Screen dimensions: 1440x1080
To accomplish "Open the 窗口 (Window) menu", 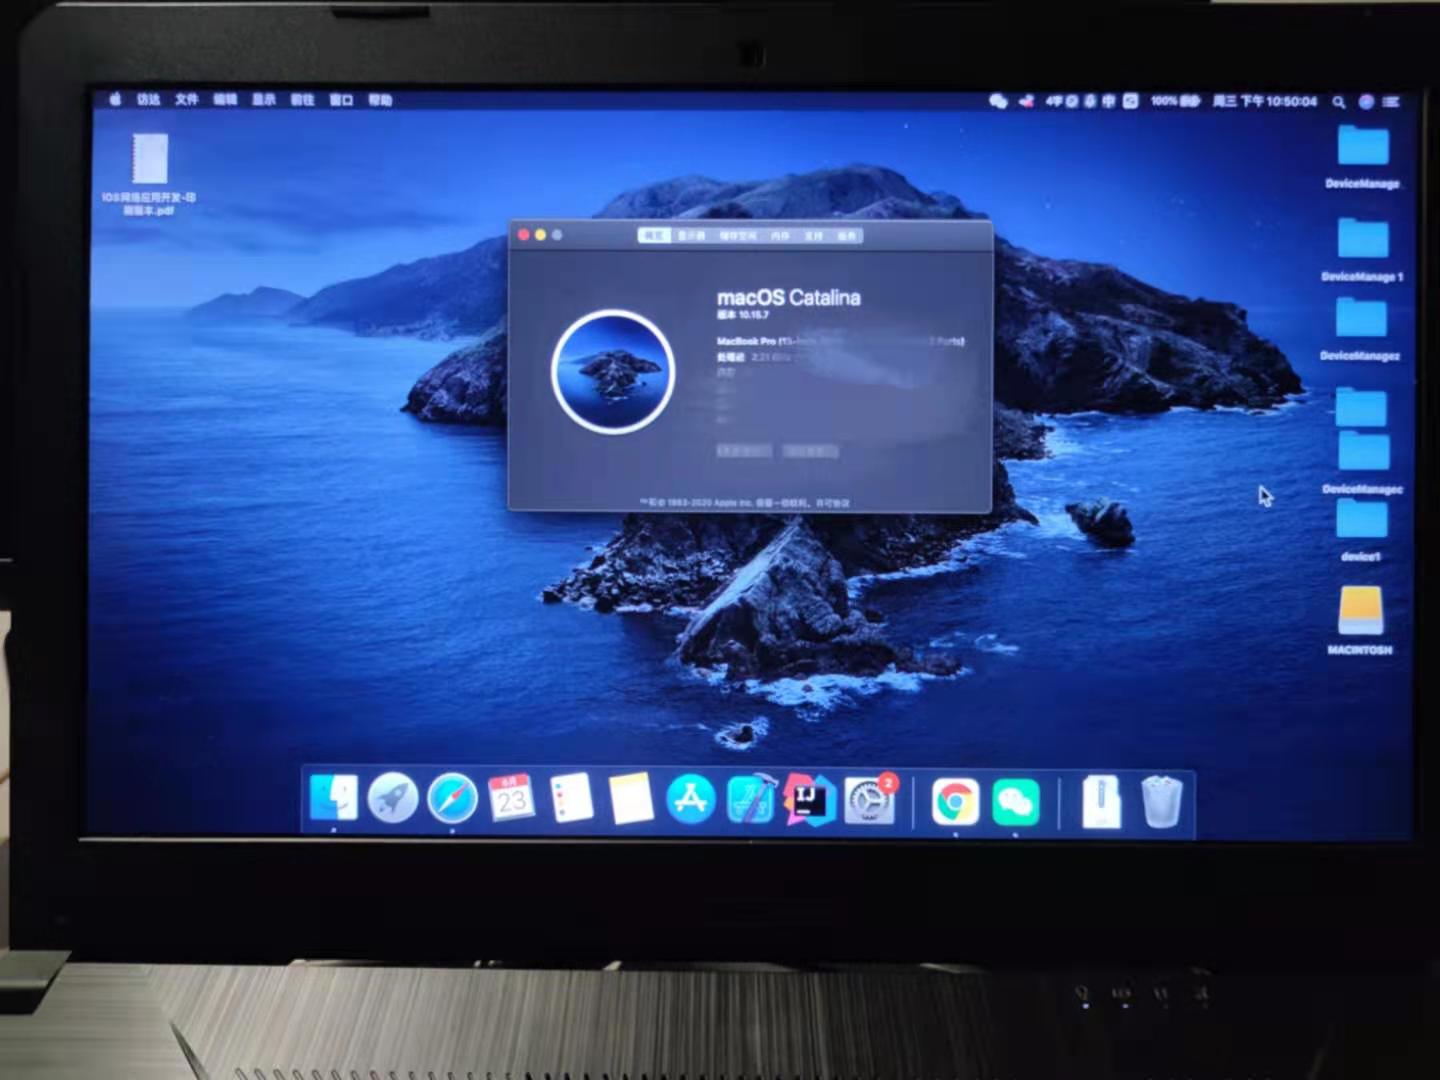I will 341,100.
